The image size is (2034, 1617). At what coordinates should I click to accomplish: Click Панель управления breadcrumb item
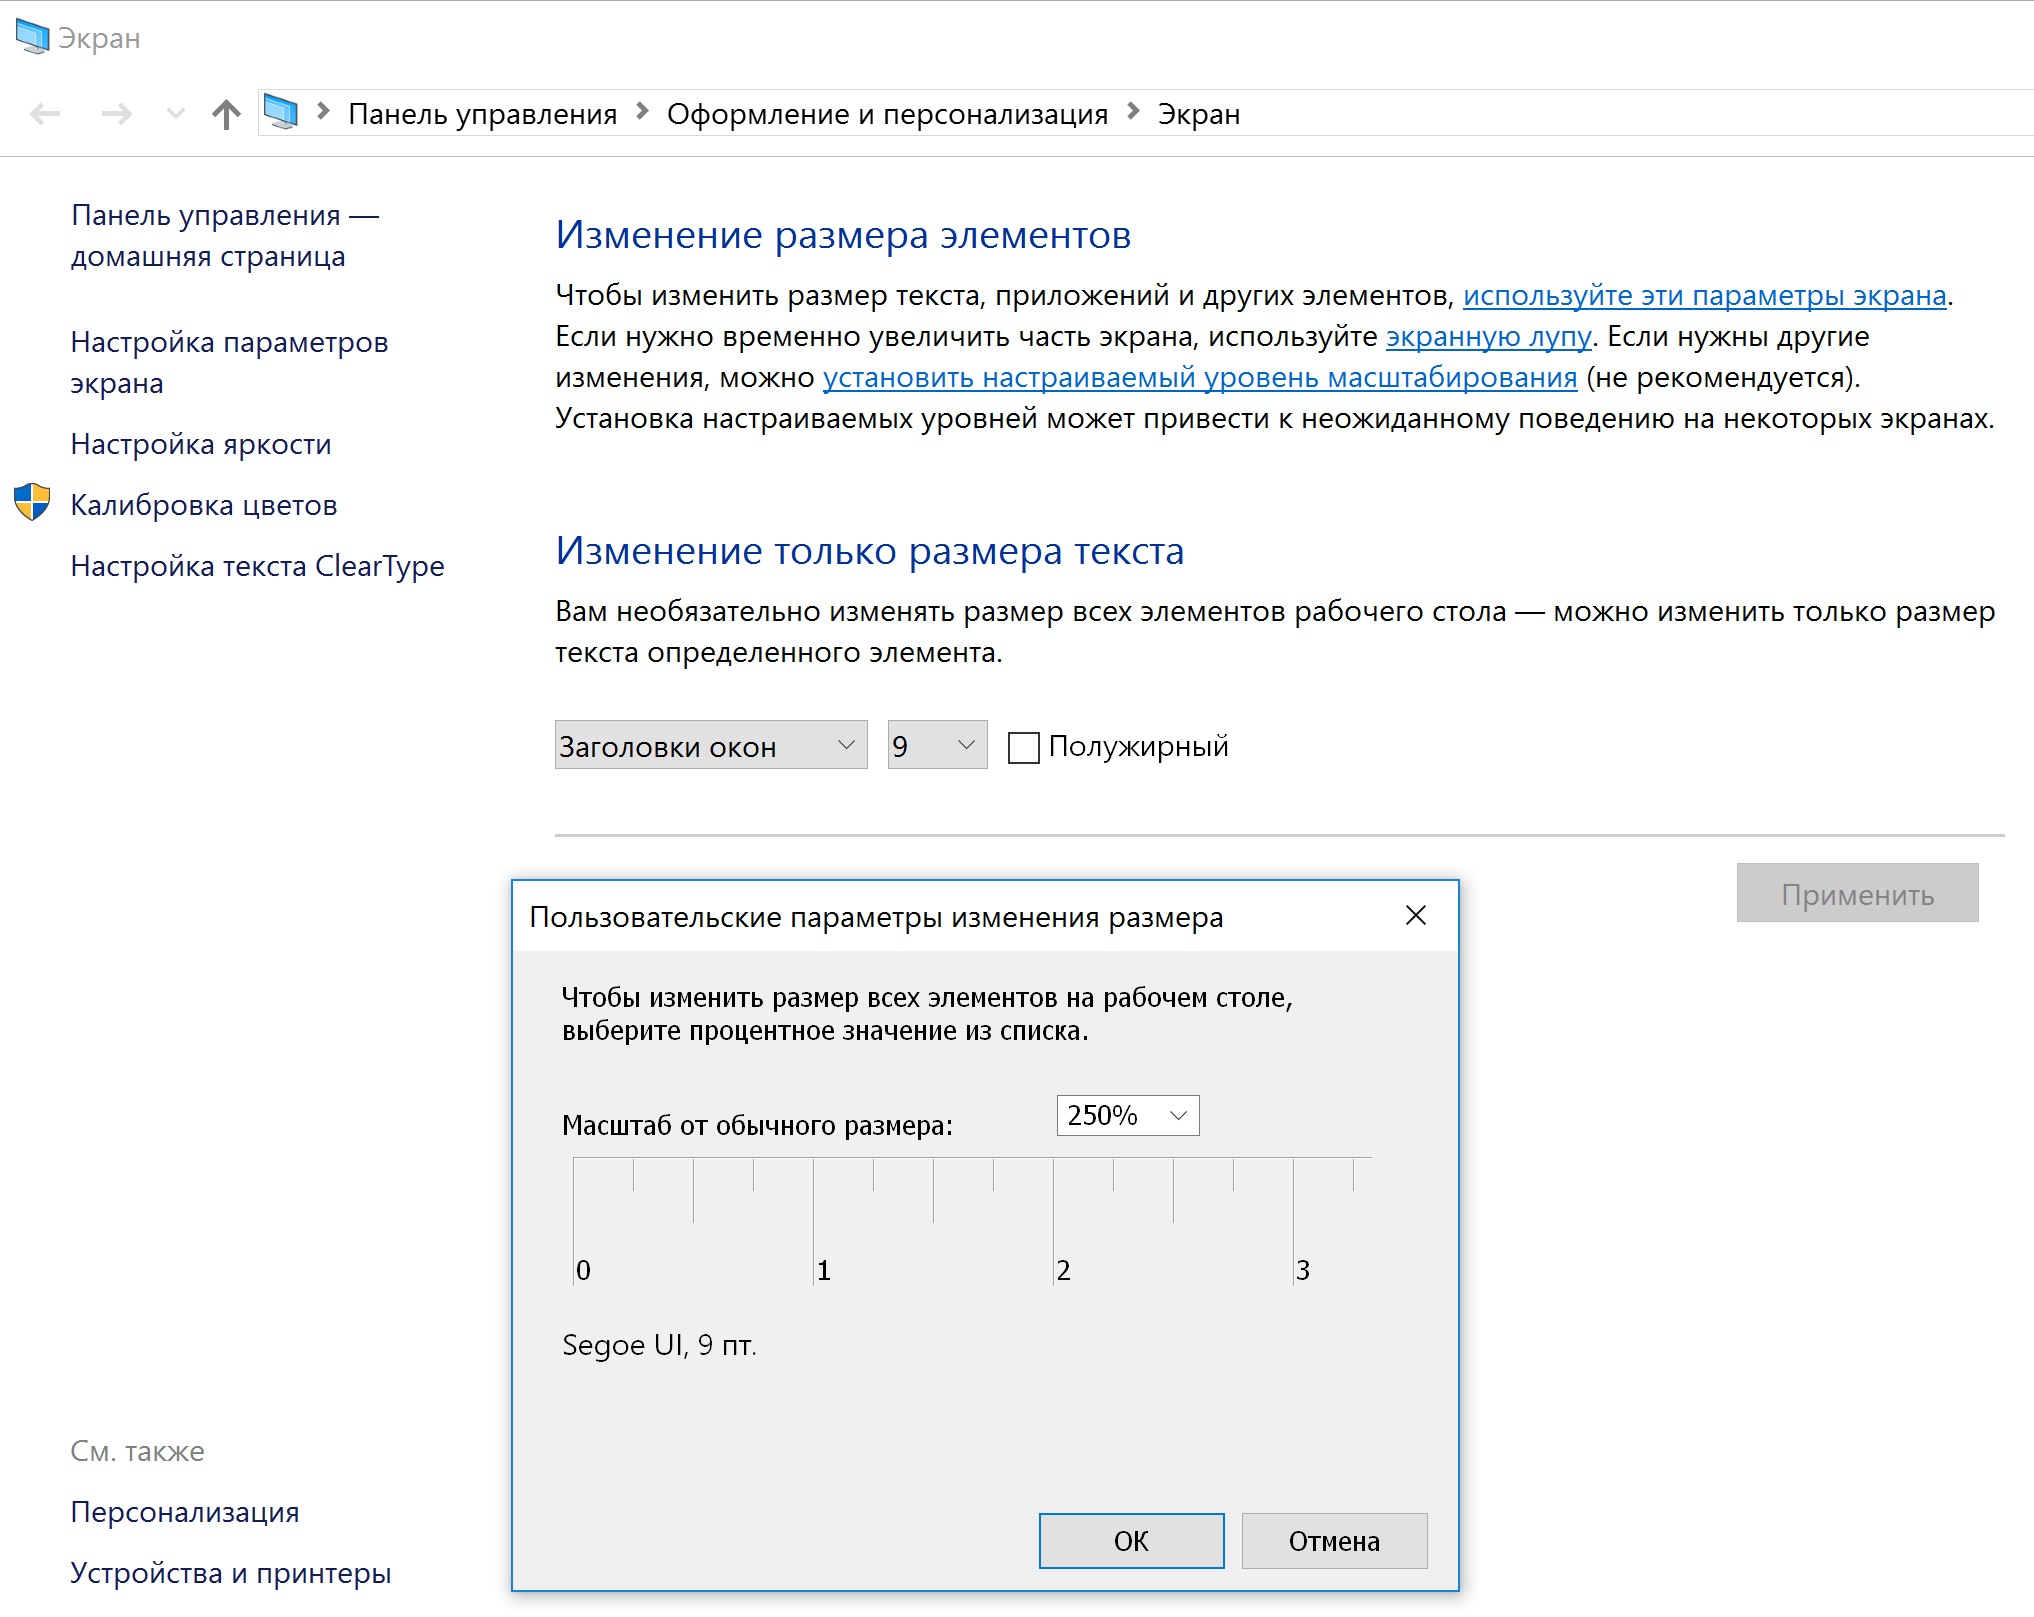click(482, 114)
